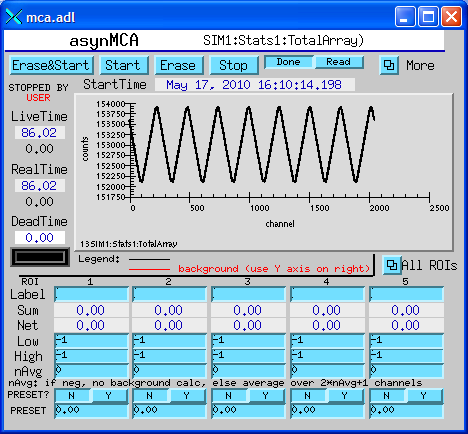
Task: Click the RealTime preset 86.02 field
Action: 40,186
